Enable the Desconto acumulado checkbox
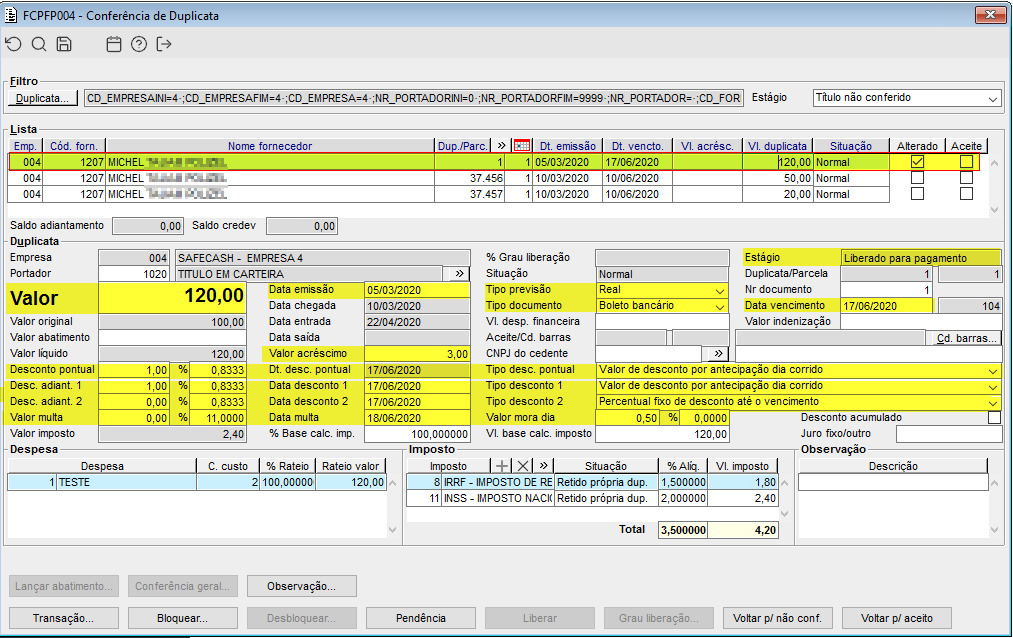 point(993,418)
